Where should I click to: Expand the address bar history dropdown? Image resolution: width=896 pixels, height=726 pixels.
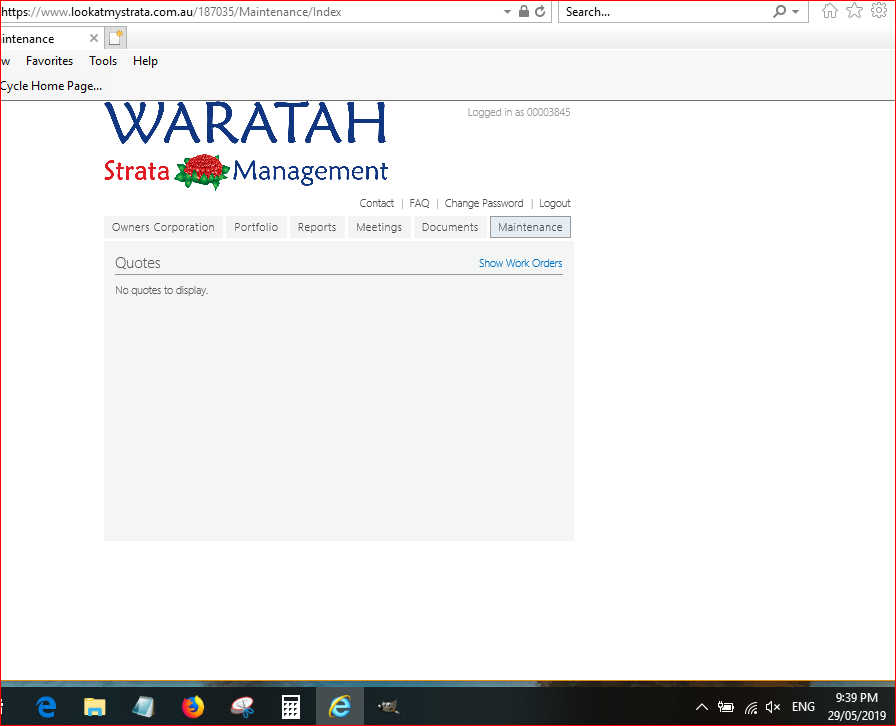pyautogui.click(x=507, y=11)
